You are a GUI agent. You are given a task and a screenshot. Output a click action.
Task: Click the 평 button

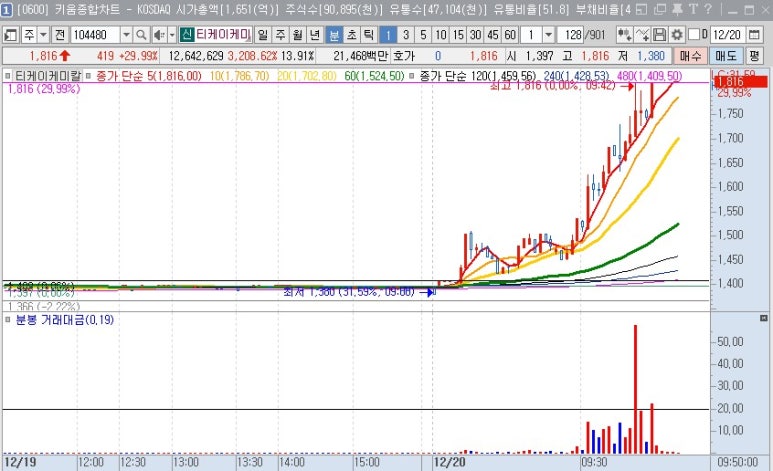click(x=754, y=56)
